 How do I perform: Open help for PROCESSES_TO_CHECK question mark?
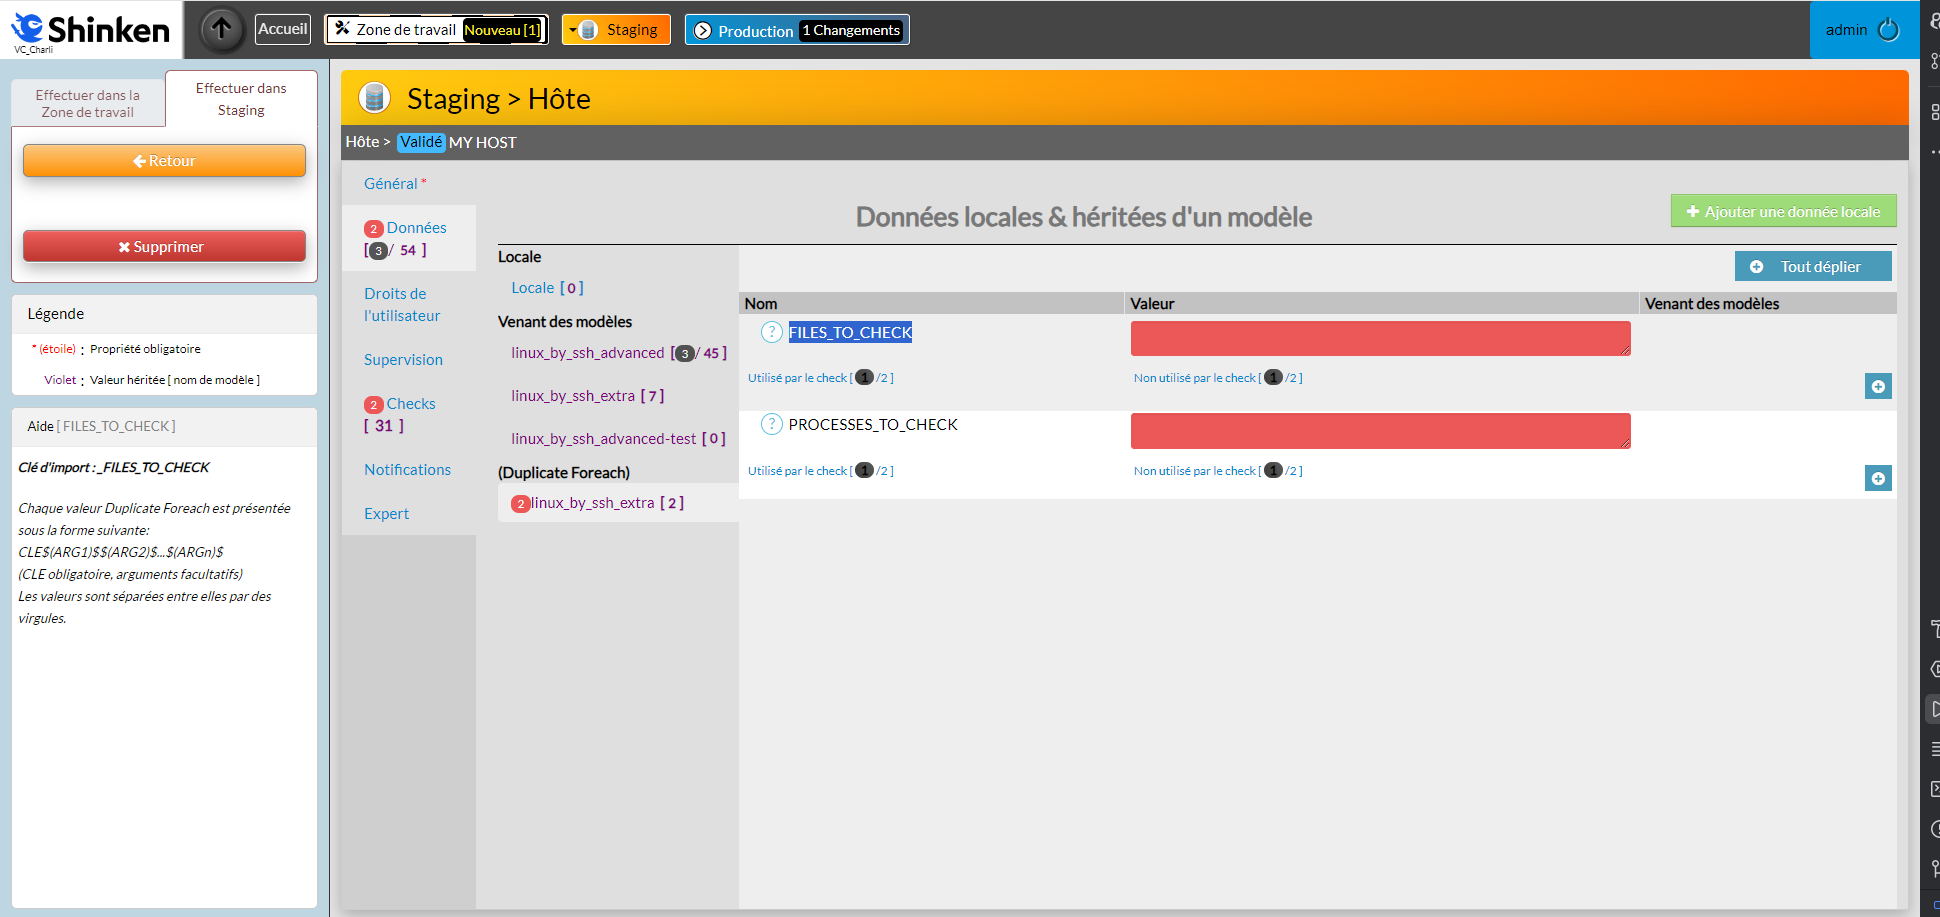[x=771, y=425]
